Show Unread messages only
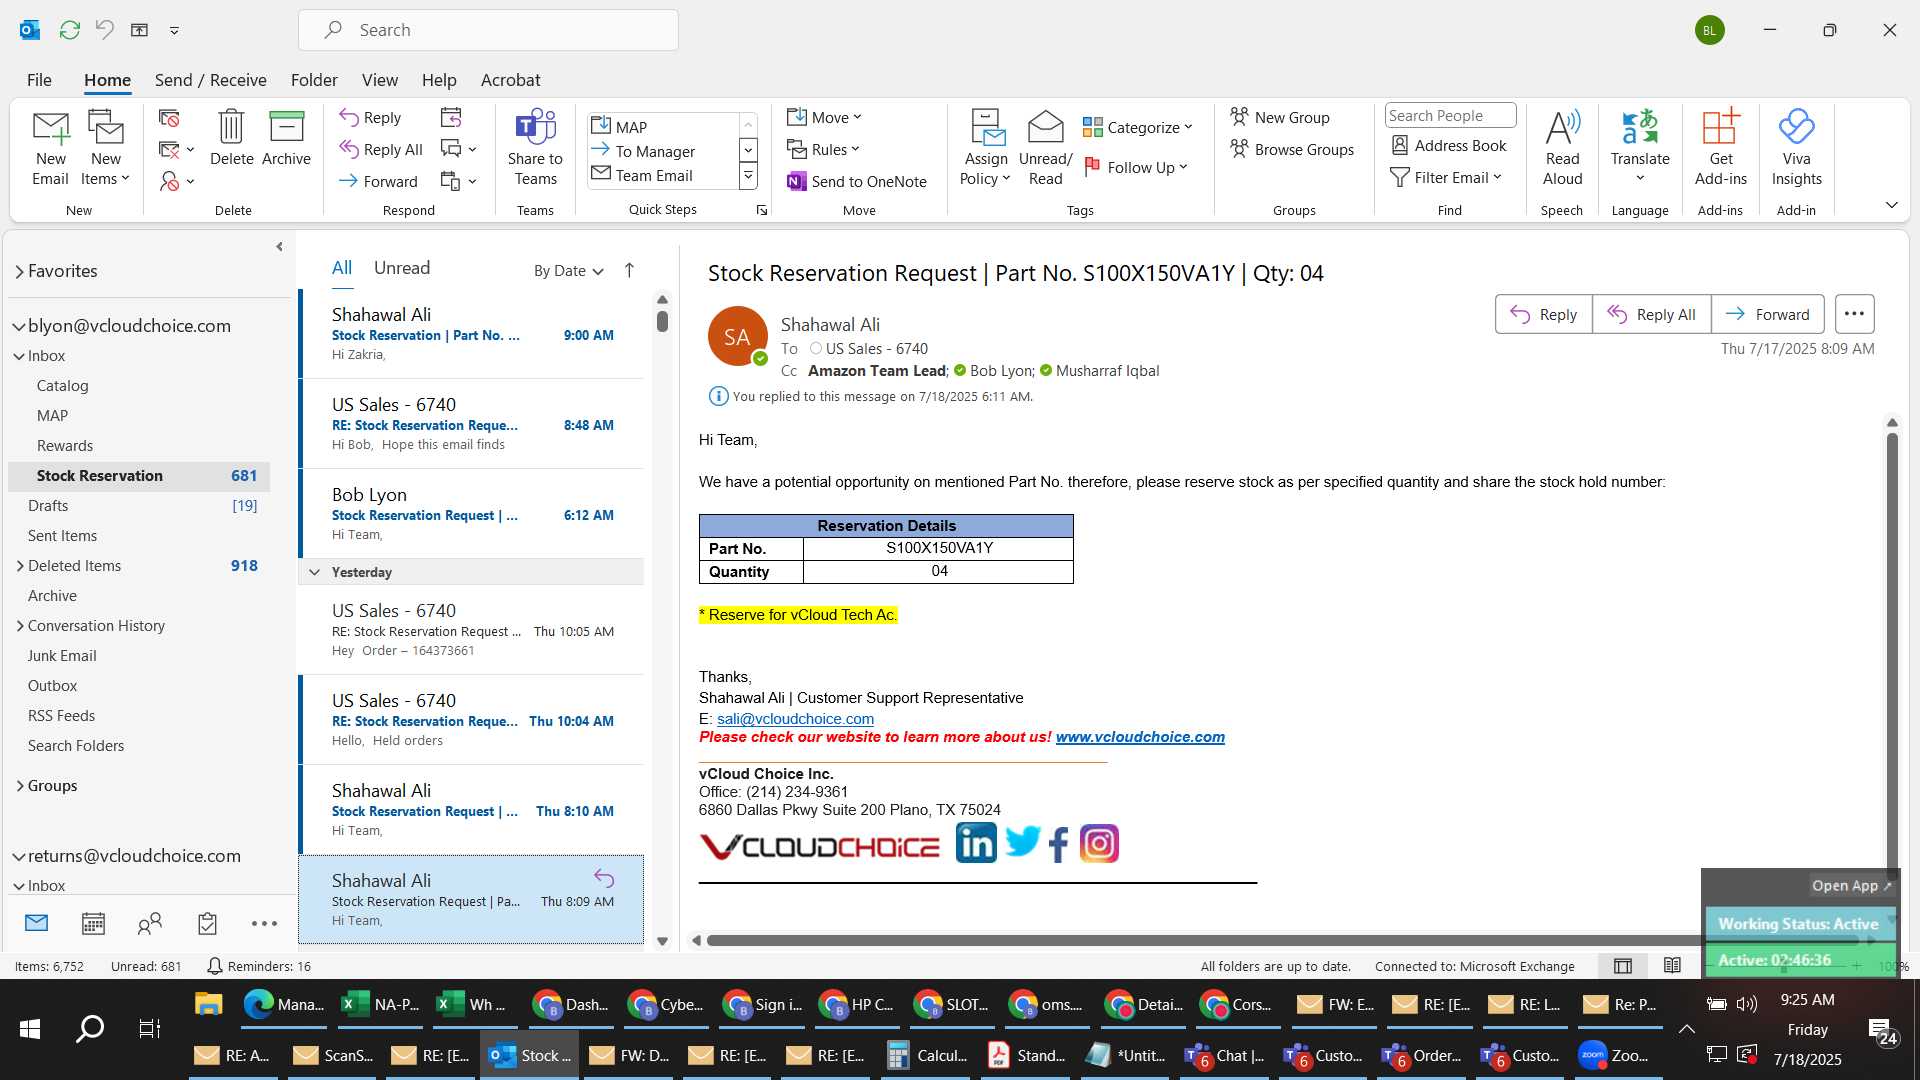This screenshot has width=1920, height=1080. click(x=402, y=268)
